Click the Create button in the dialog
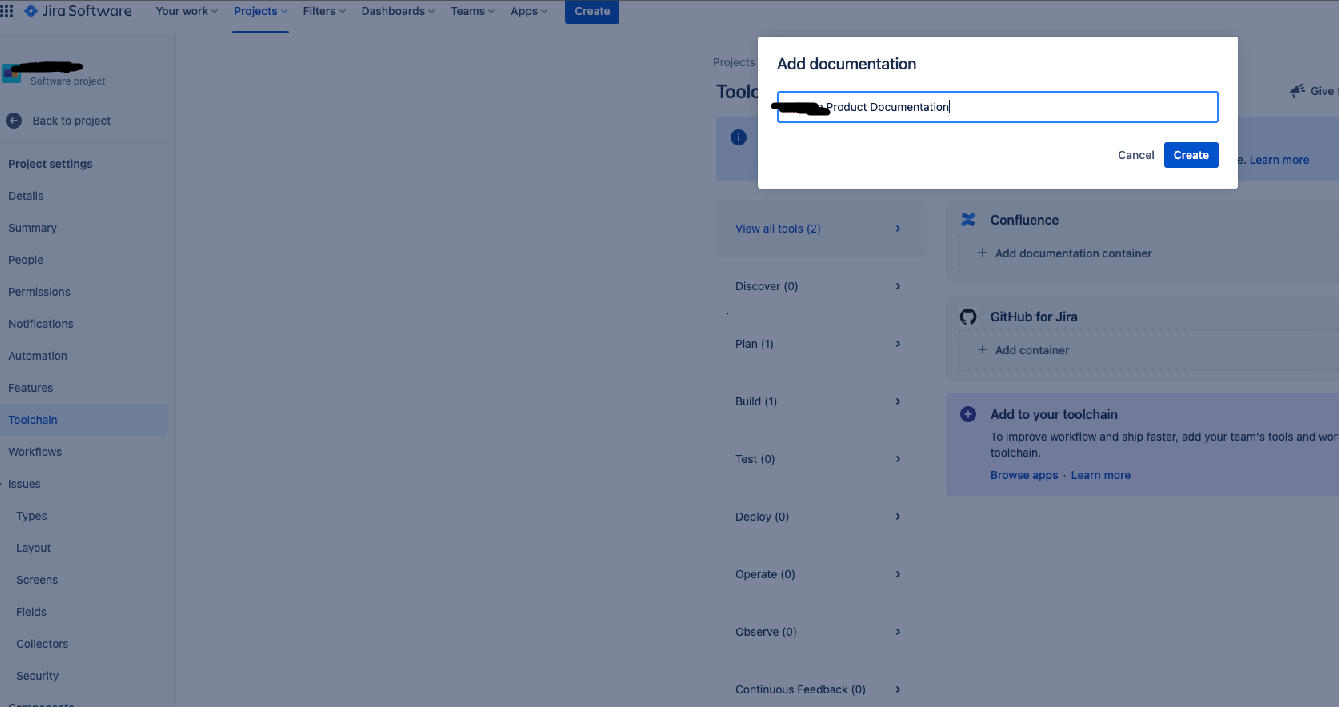 coord(1191,155)
